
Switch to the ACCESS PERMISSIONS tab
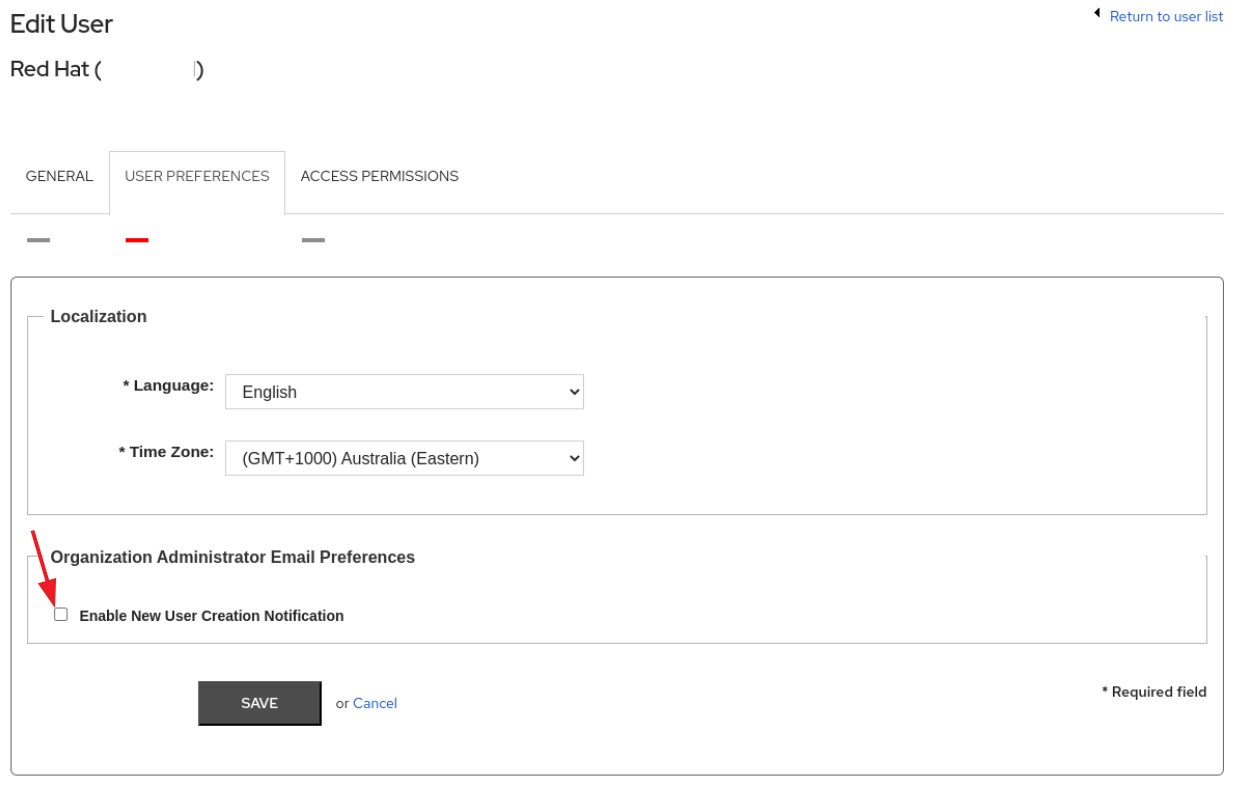(x=379, y=176)
